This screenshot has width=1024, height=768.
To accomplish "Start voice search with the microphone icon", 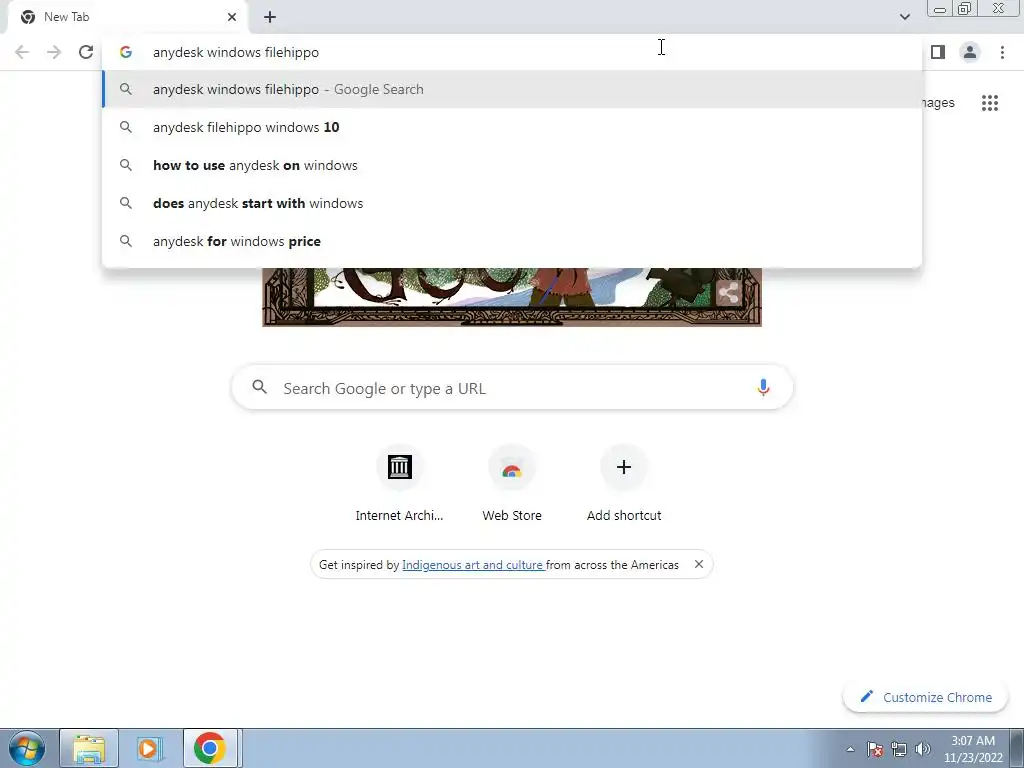I will (x=763, y=388).
